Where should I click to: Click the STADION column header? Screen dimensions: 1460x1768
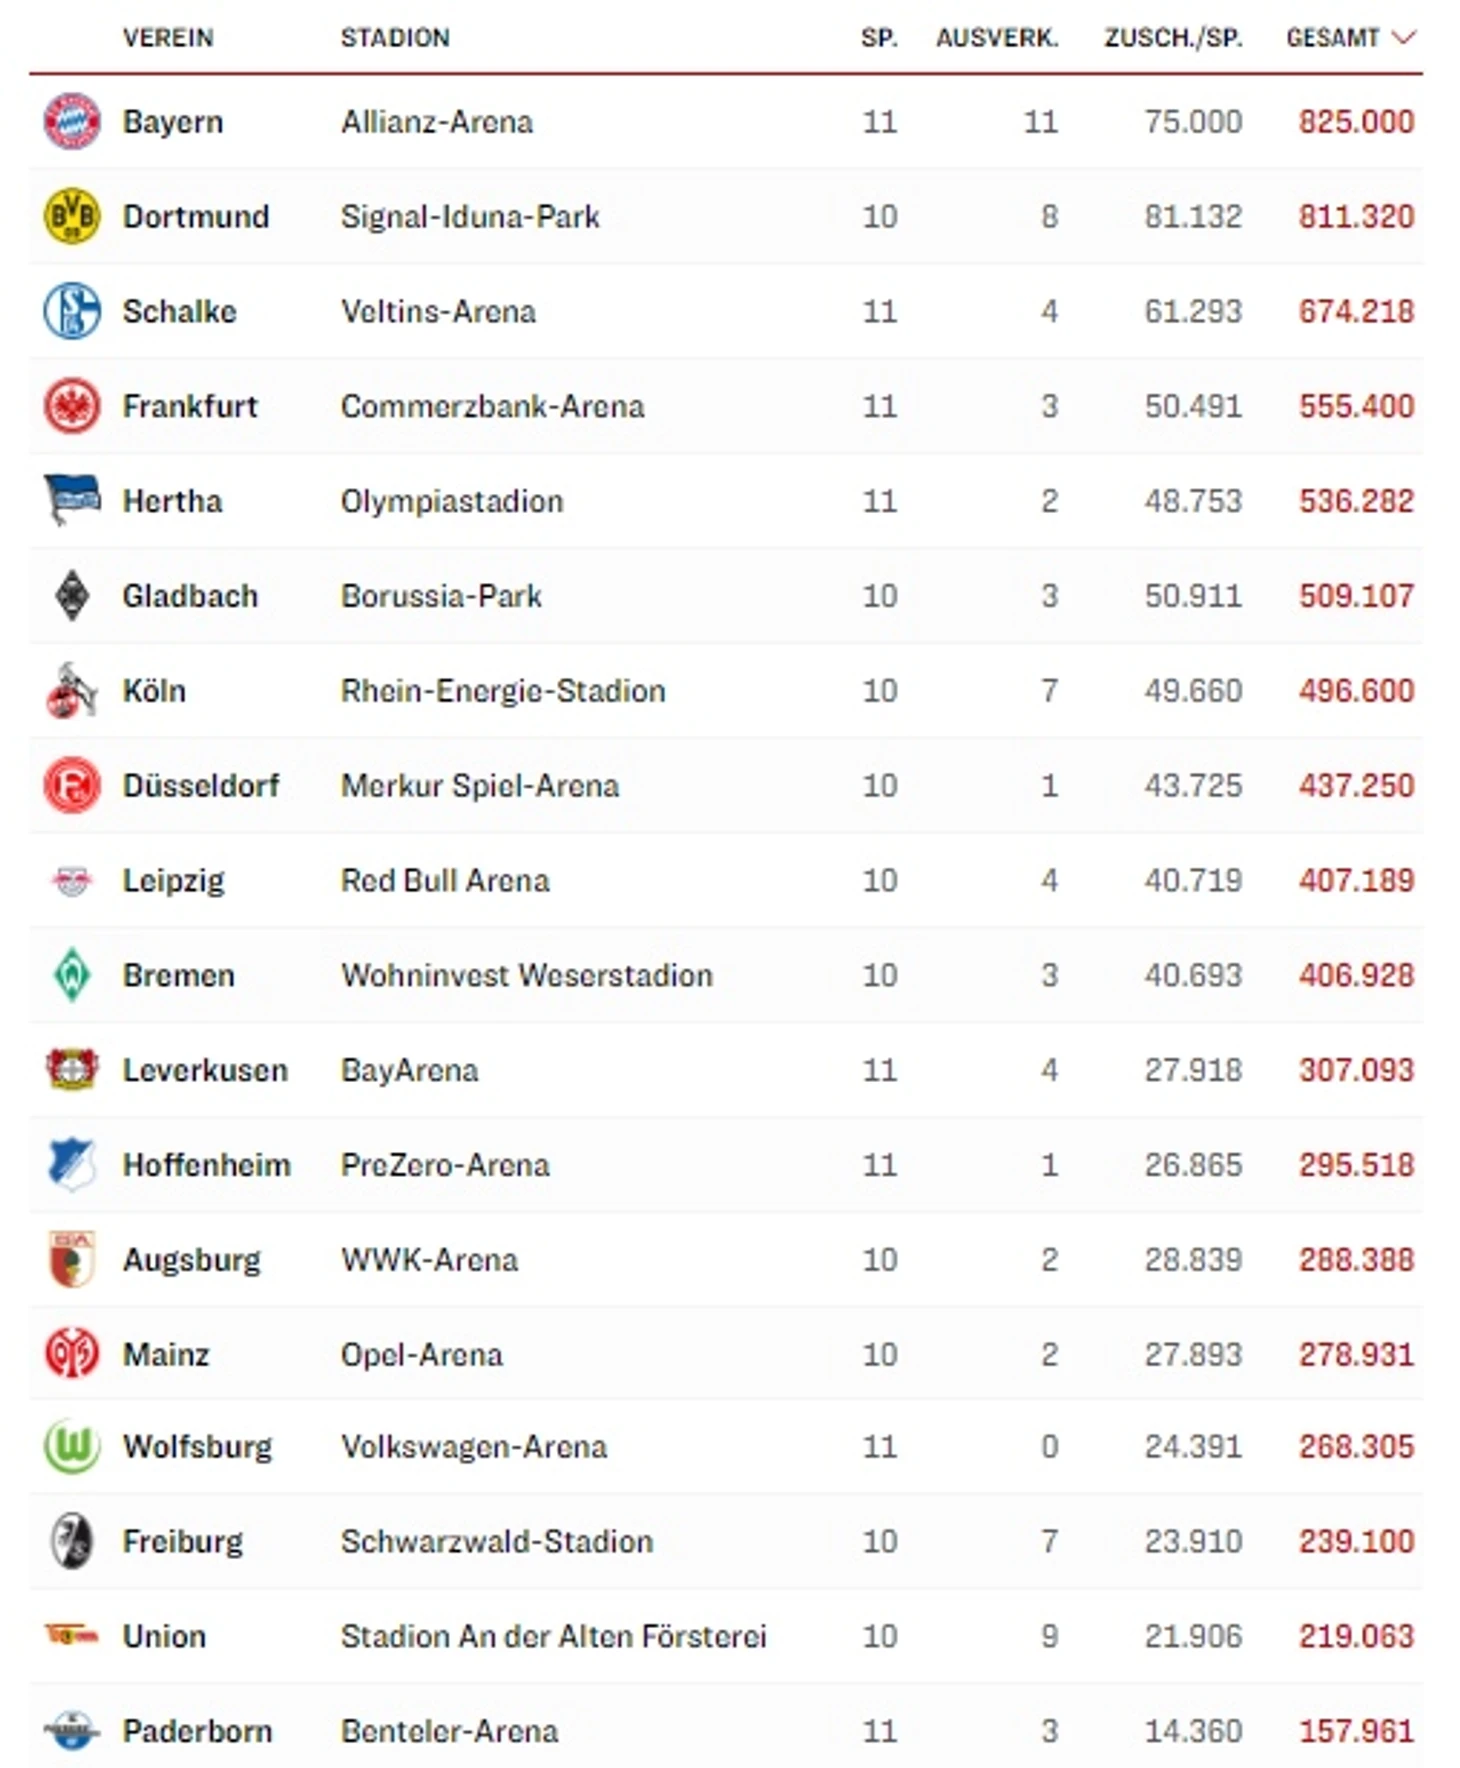[395, 38]
